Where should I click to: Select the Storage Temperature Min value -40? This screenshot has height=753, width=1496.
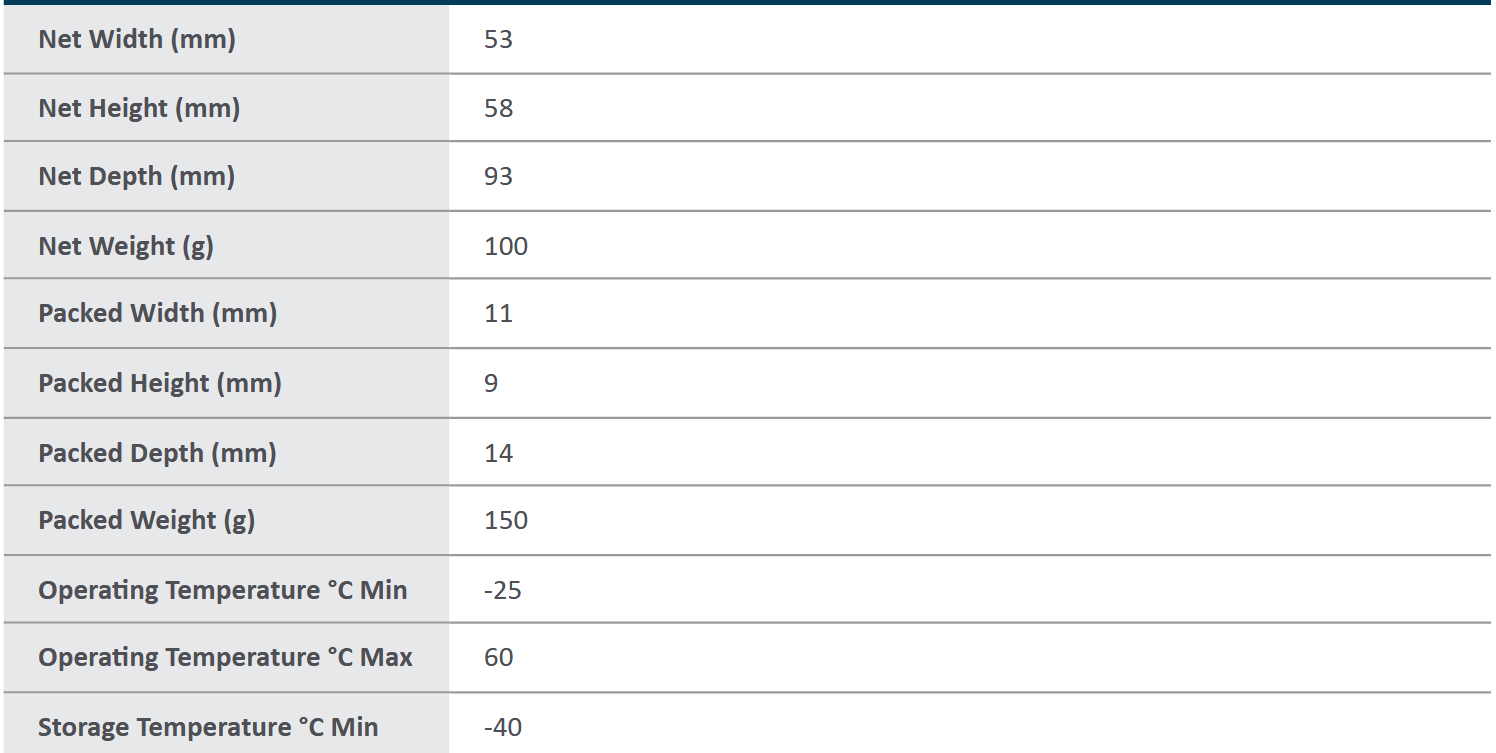[502, 727]
